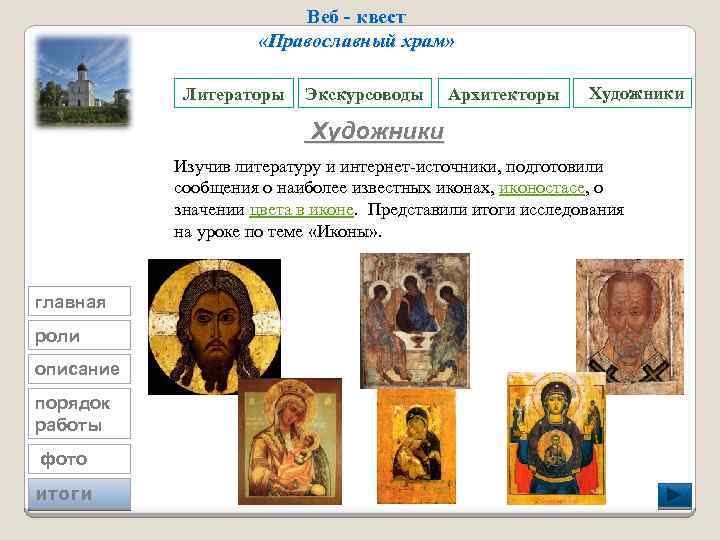Click the underlined Художники heading
This screenshot has height=540, width=720.
click(374, 131)
